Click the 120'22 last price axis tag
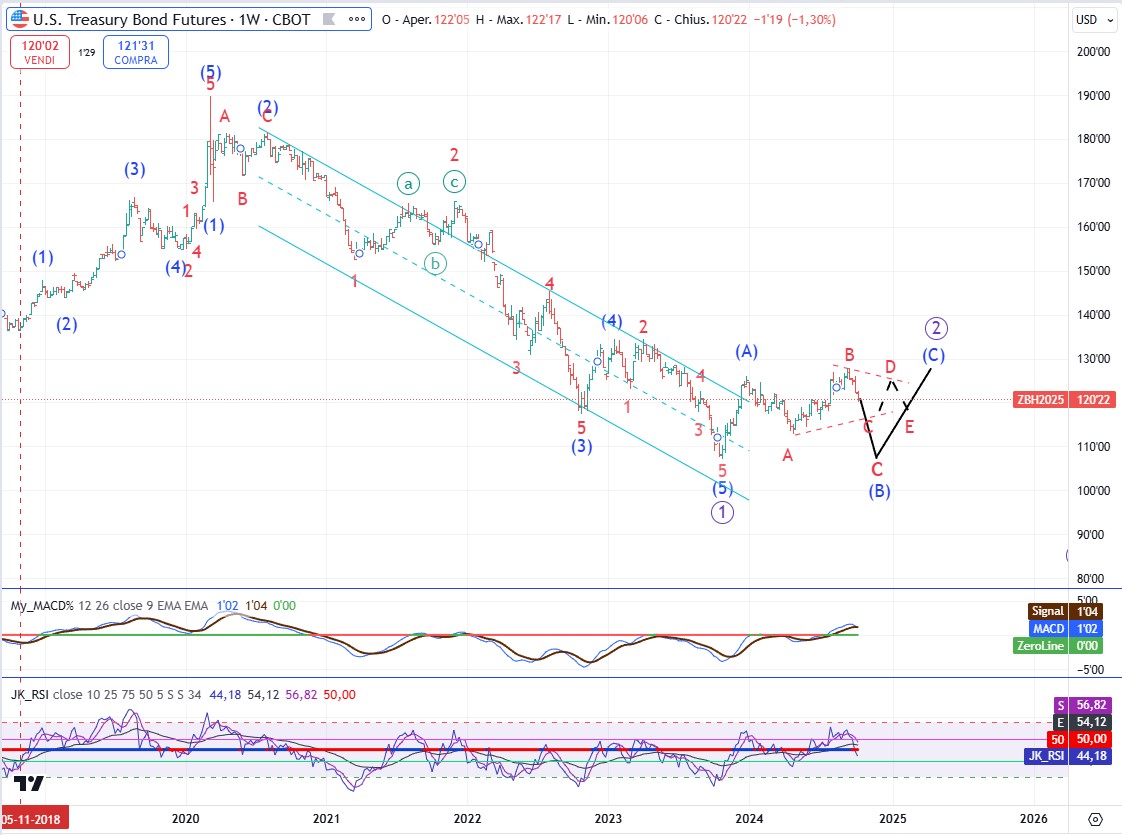The width and height of the screenshot is (1122, 835). pos(1093,399)
